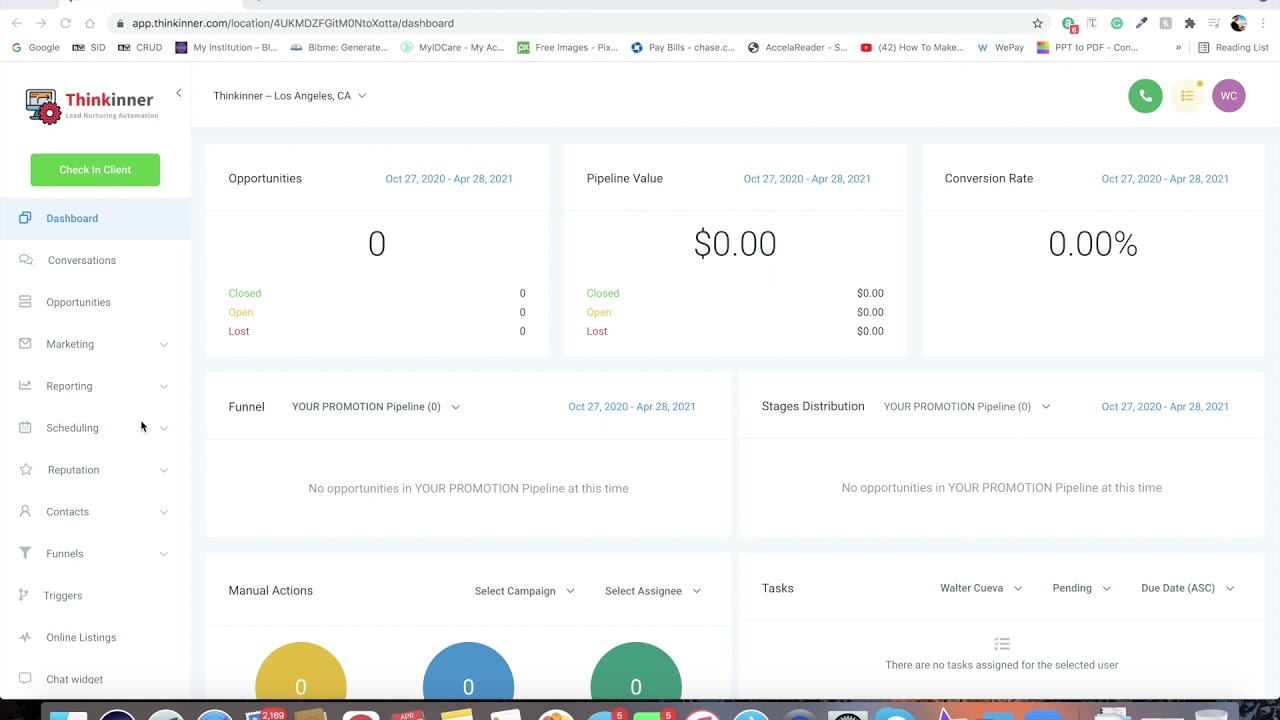Reload the page
The image size is (1280, 720).
pos(65,23)
